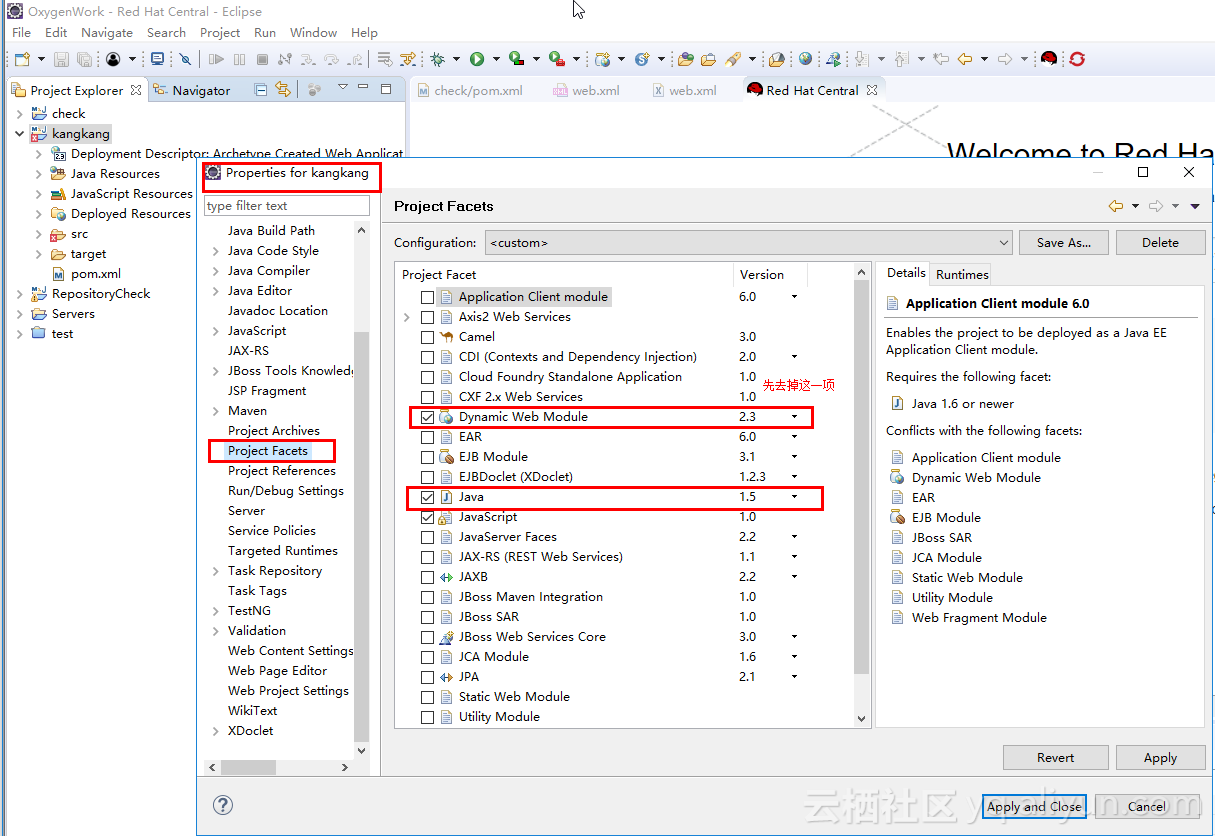Open the File menu
Viewport: 1215px width, 836px height.
click(x=21, y=33)
